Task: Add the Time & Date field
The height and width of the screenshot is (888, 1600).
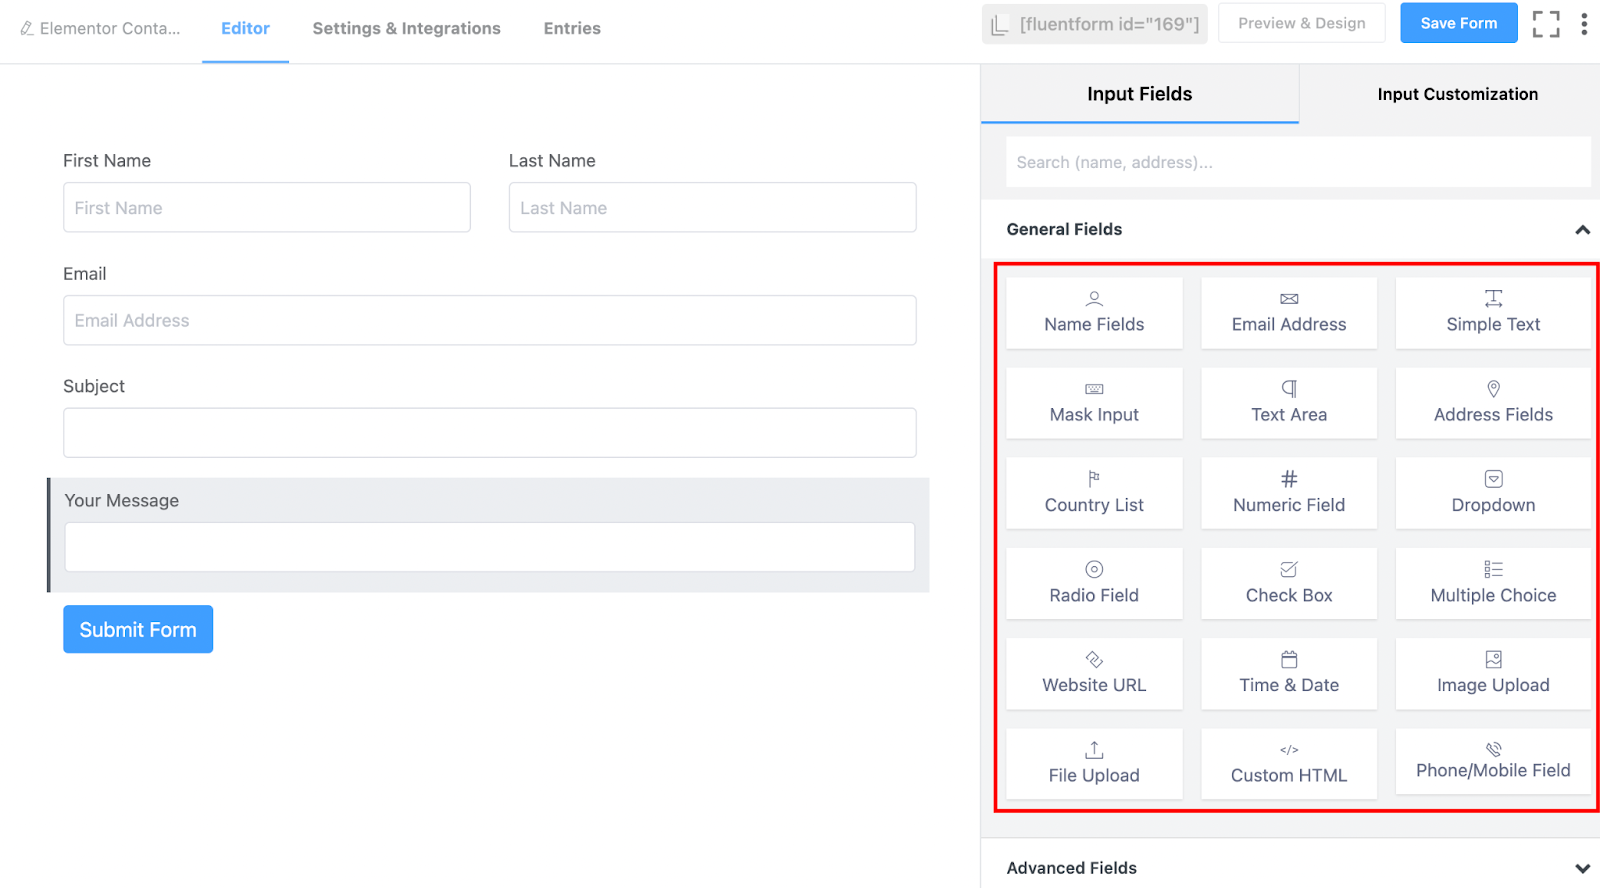Action: pos(1289,673)
